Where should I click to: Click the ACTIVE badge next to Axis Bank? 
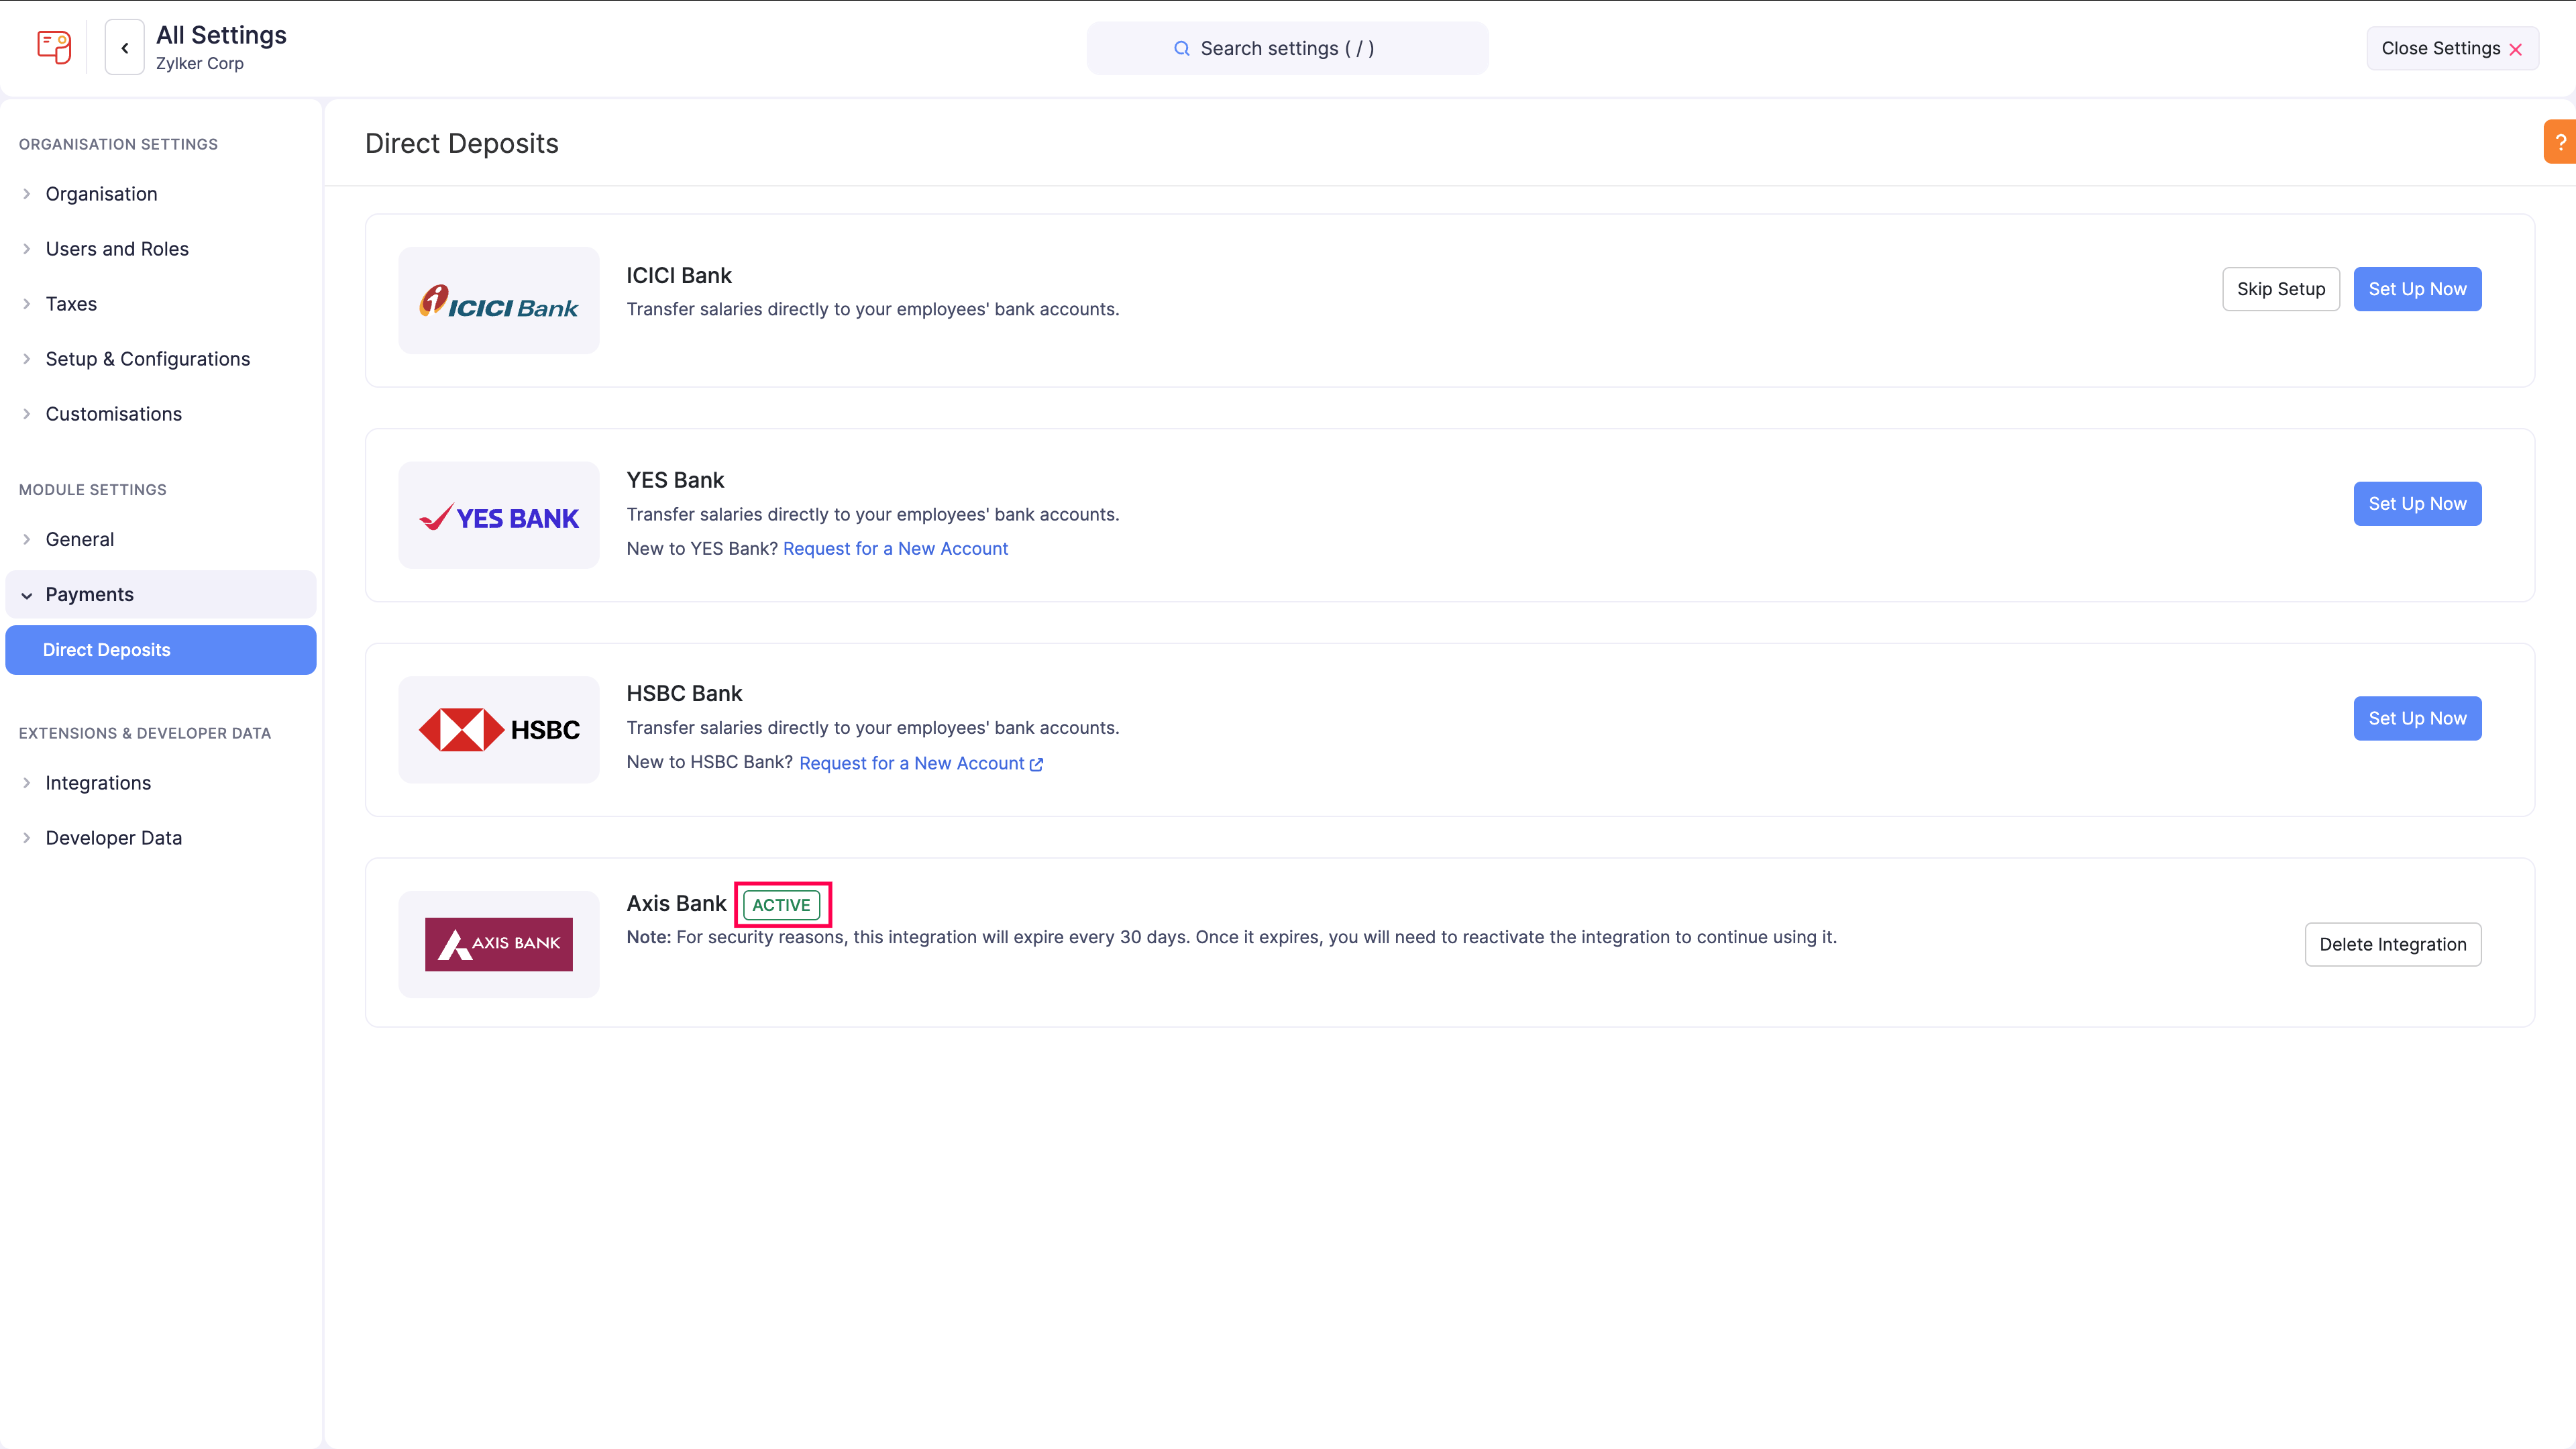click(x=781, y=905)
